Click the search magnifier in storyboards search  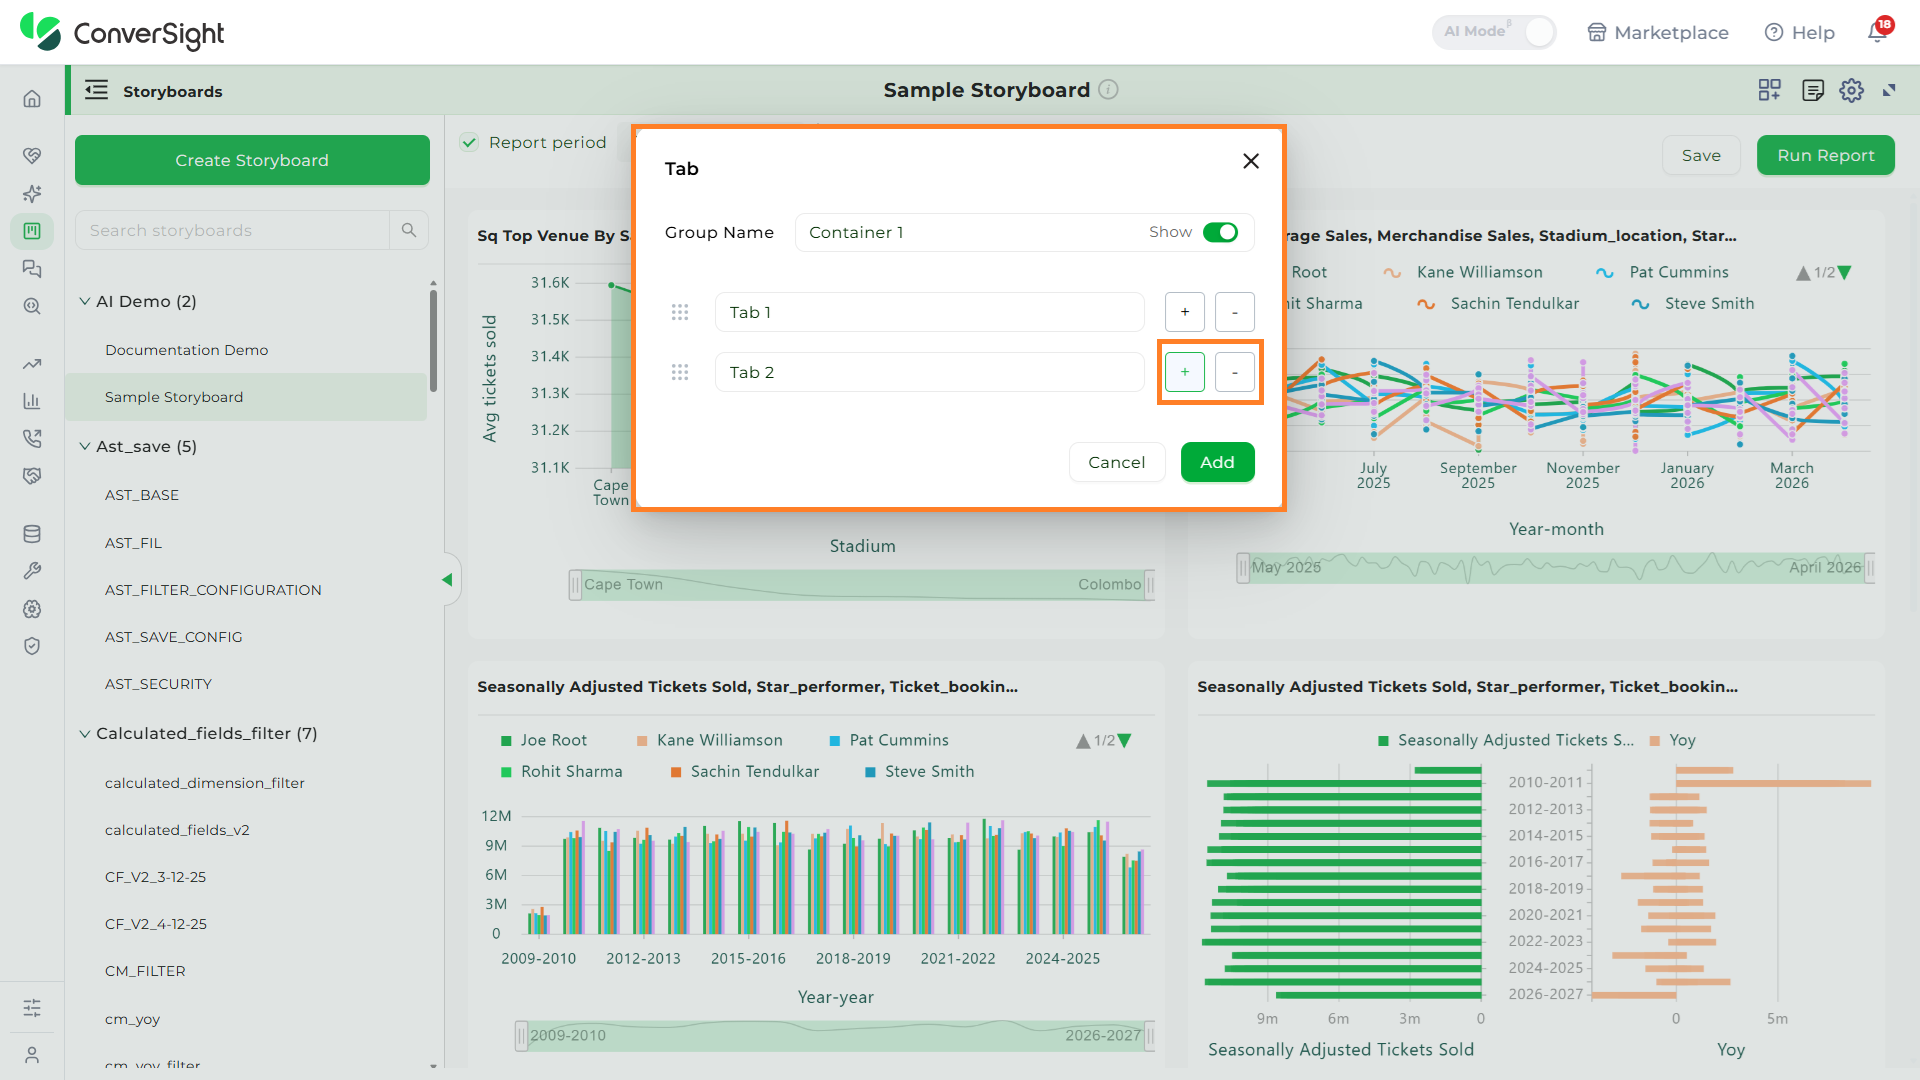(408, 230)
